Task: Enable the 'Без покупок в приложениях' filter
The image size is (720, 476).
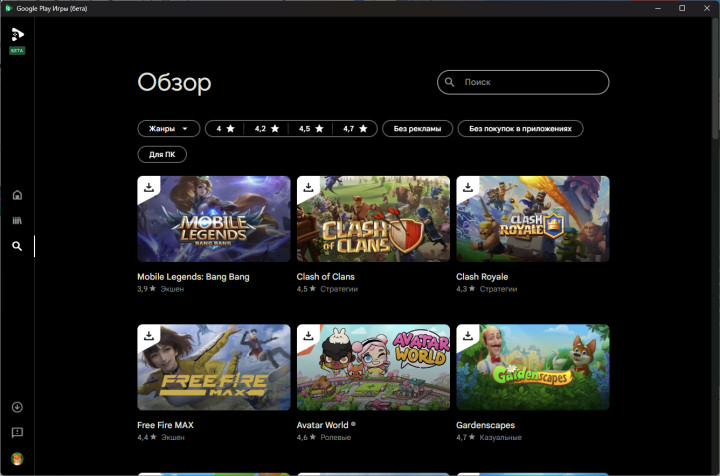Action: click(520, 129)
